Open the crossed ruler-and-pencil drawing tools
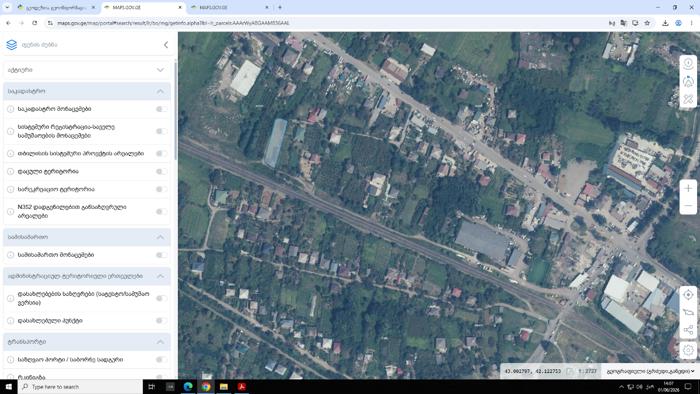The image size is (700, 394). click(x=688, y=99)
